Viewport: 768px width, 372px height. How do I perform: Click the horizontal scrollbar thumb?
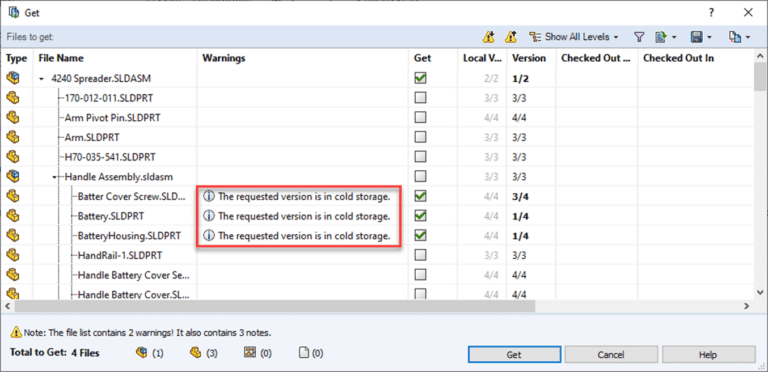click(274, 306)
